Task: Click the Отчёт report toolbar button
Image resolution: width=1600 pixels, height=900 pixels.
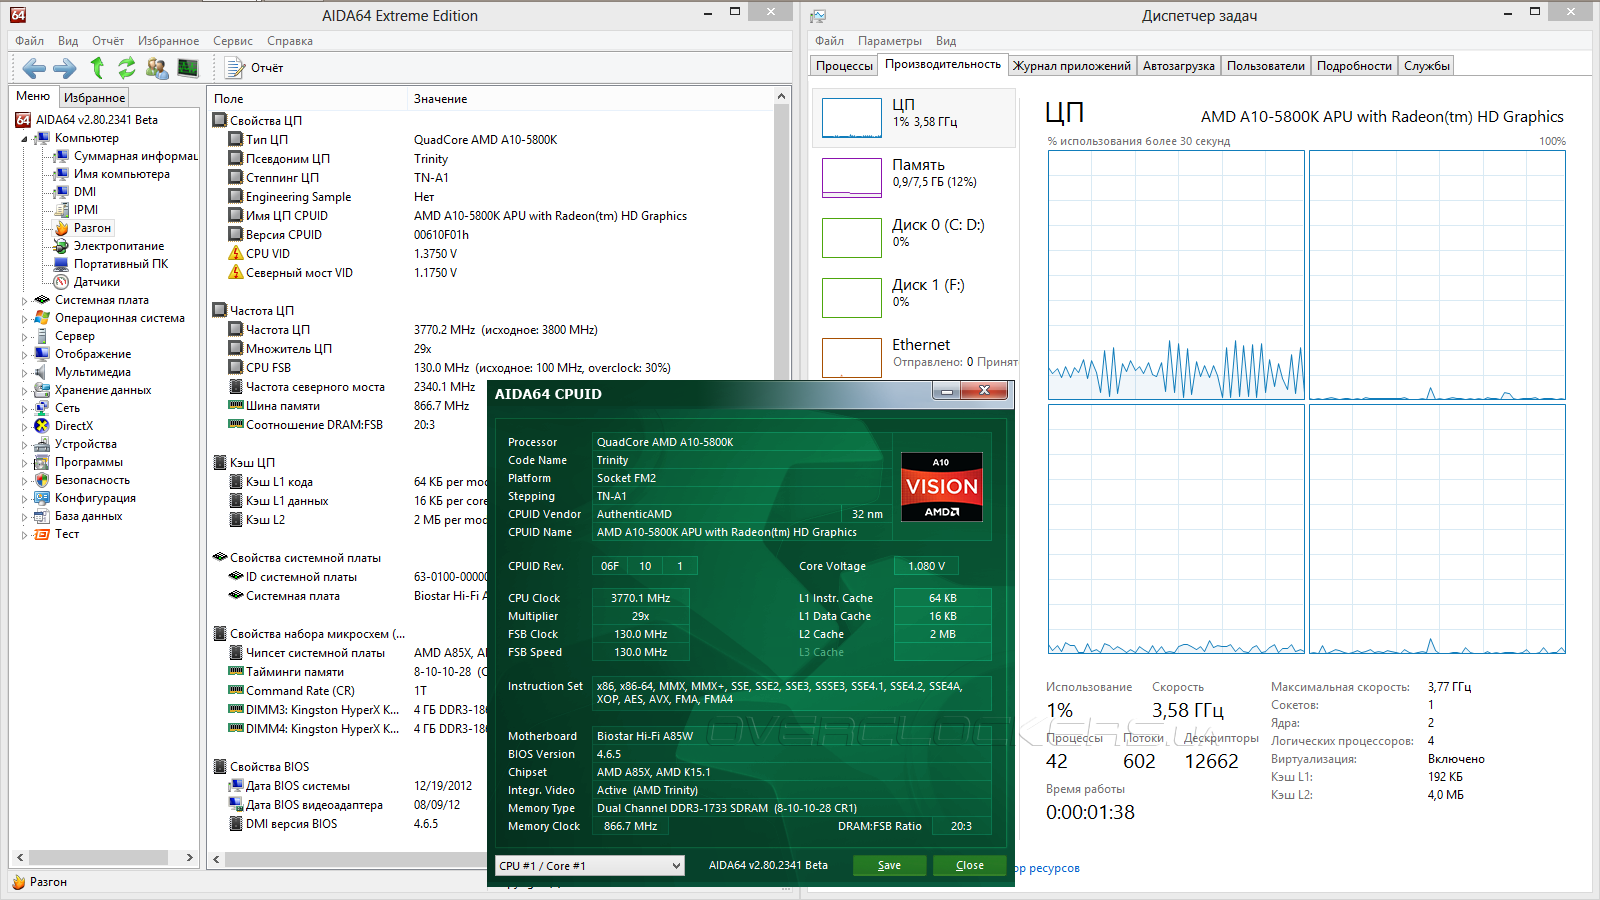Action: click(x=255, y=68)
